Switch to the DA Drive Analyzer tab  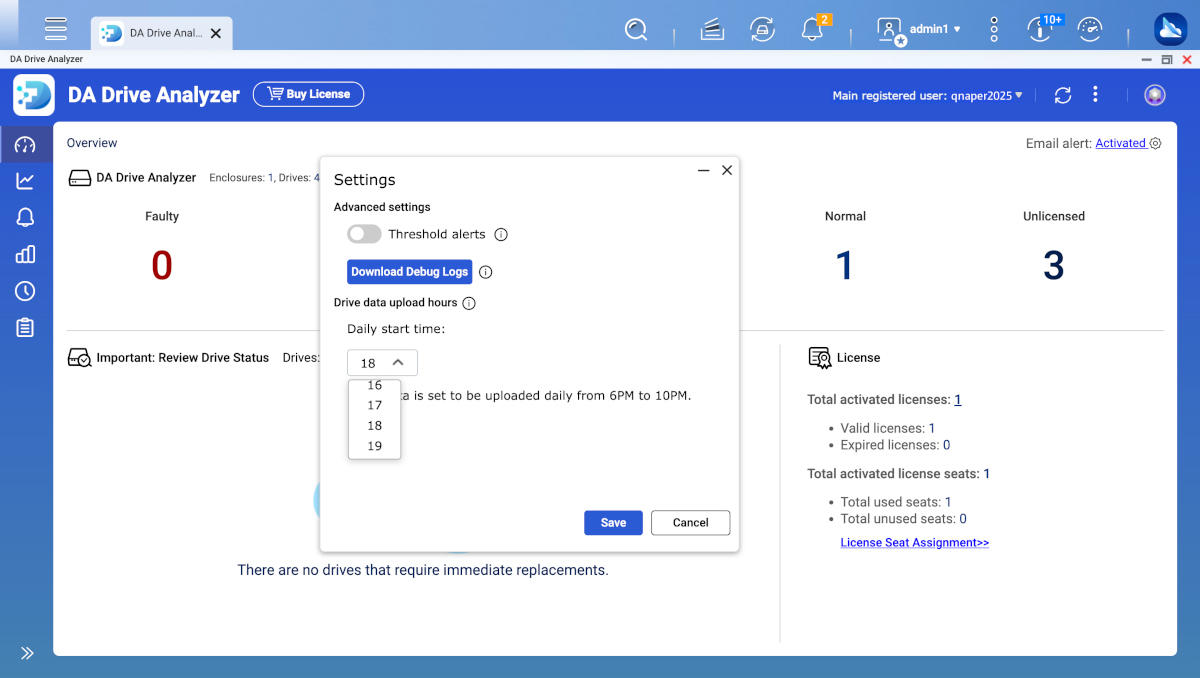pyautogui.click(x=160, y=33)
